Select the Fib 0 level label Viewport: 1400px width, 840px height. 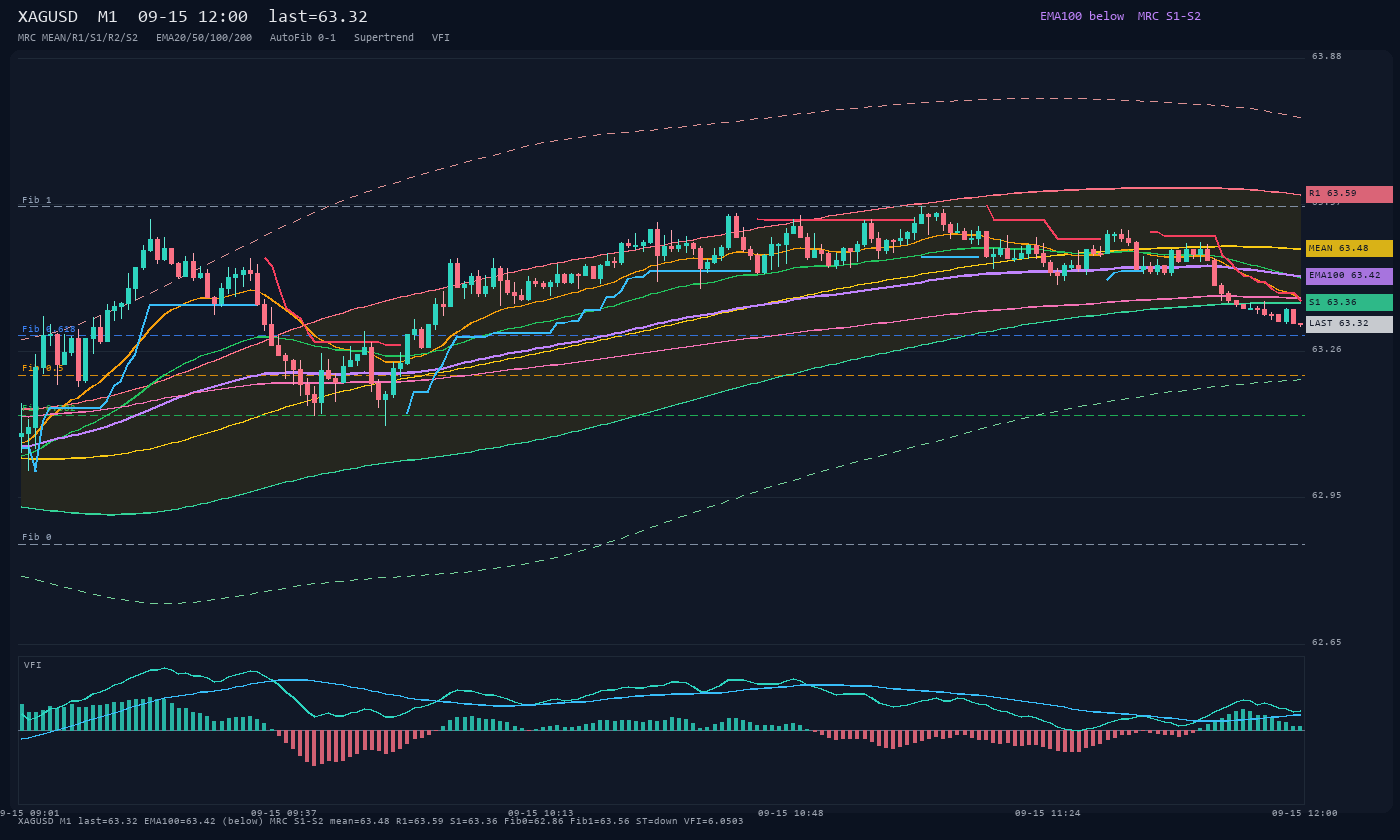(x=37, y=537)
